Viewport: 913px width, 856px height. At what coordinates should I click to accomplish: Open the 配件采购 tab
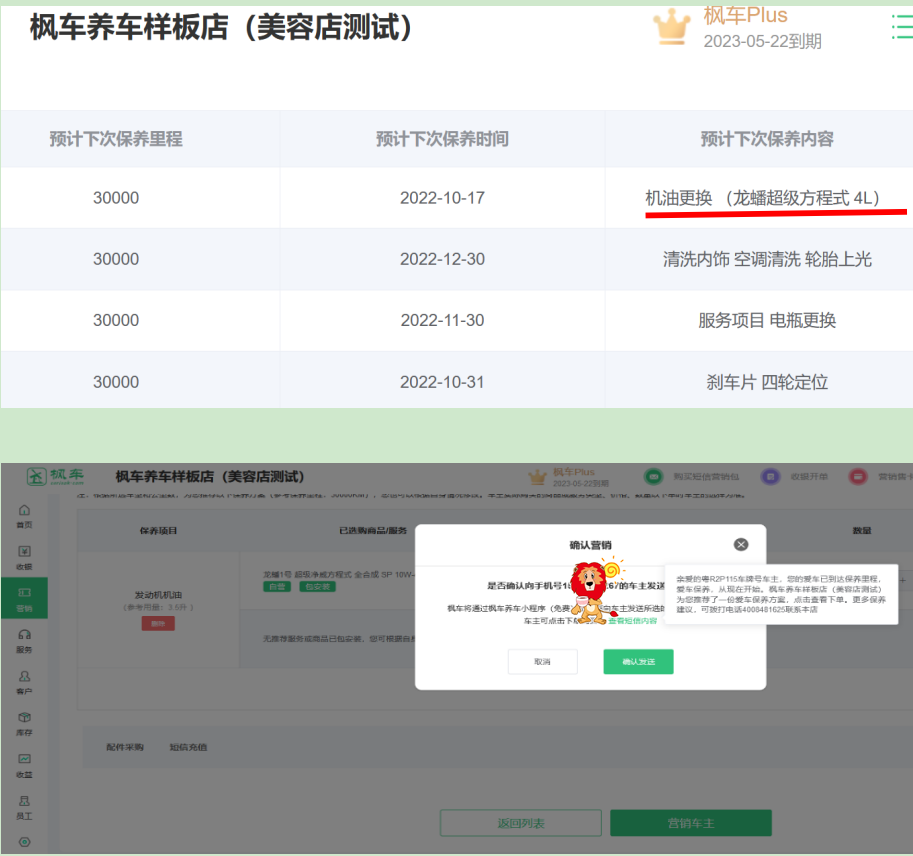[125, 747]
